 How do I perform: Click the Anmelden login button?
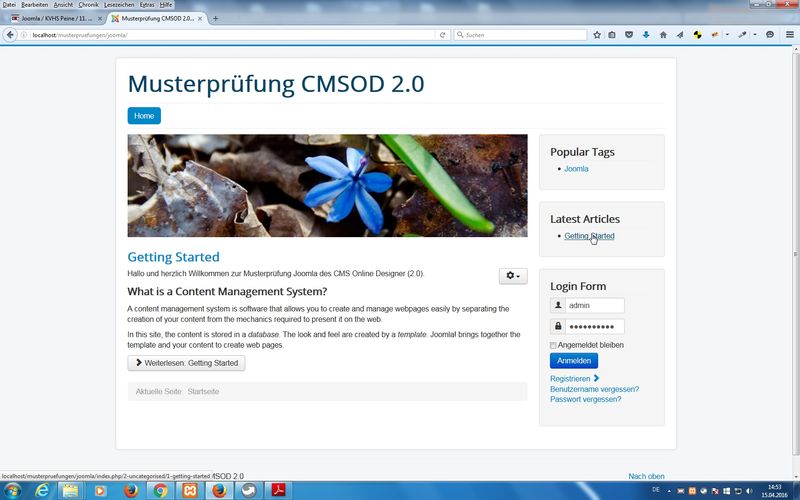click(x=574, y=361)
